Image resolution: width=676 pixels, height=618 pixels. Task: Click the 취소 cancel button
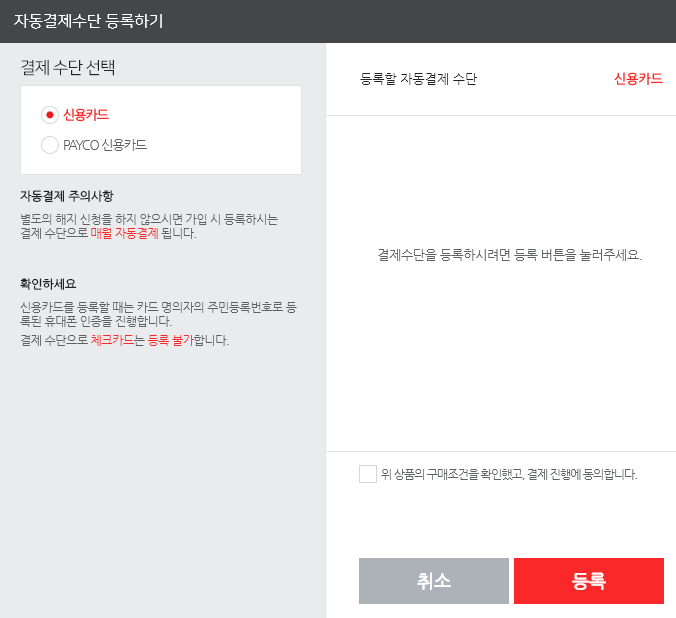[x=434, y=581]
